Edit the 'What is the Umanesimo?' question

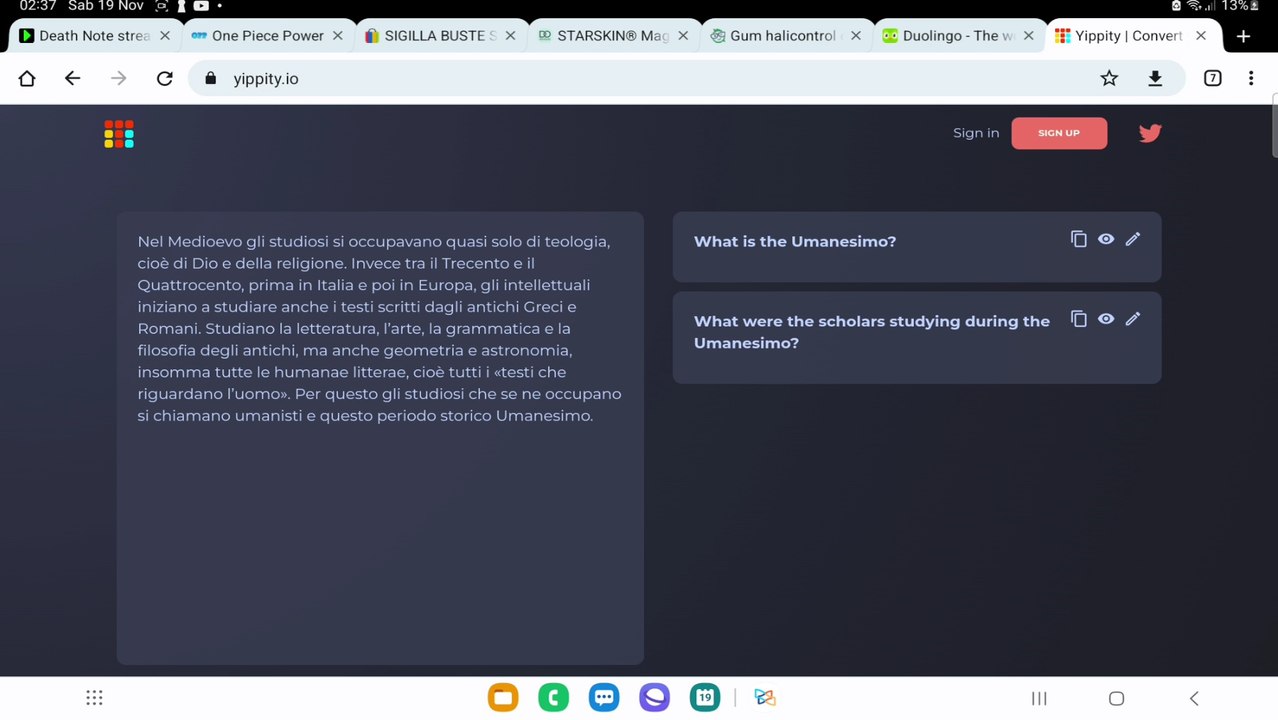click(x=1133, y=239)
